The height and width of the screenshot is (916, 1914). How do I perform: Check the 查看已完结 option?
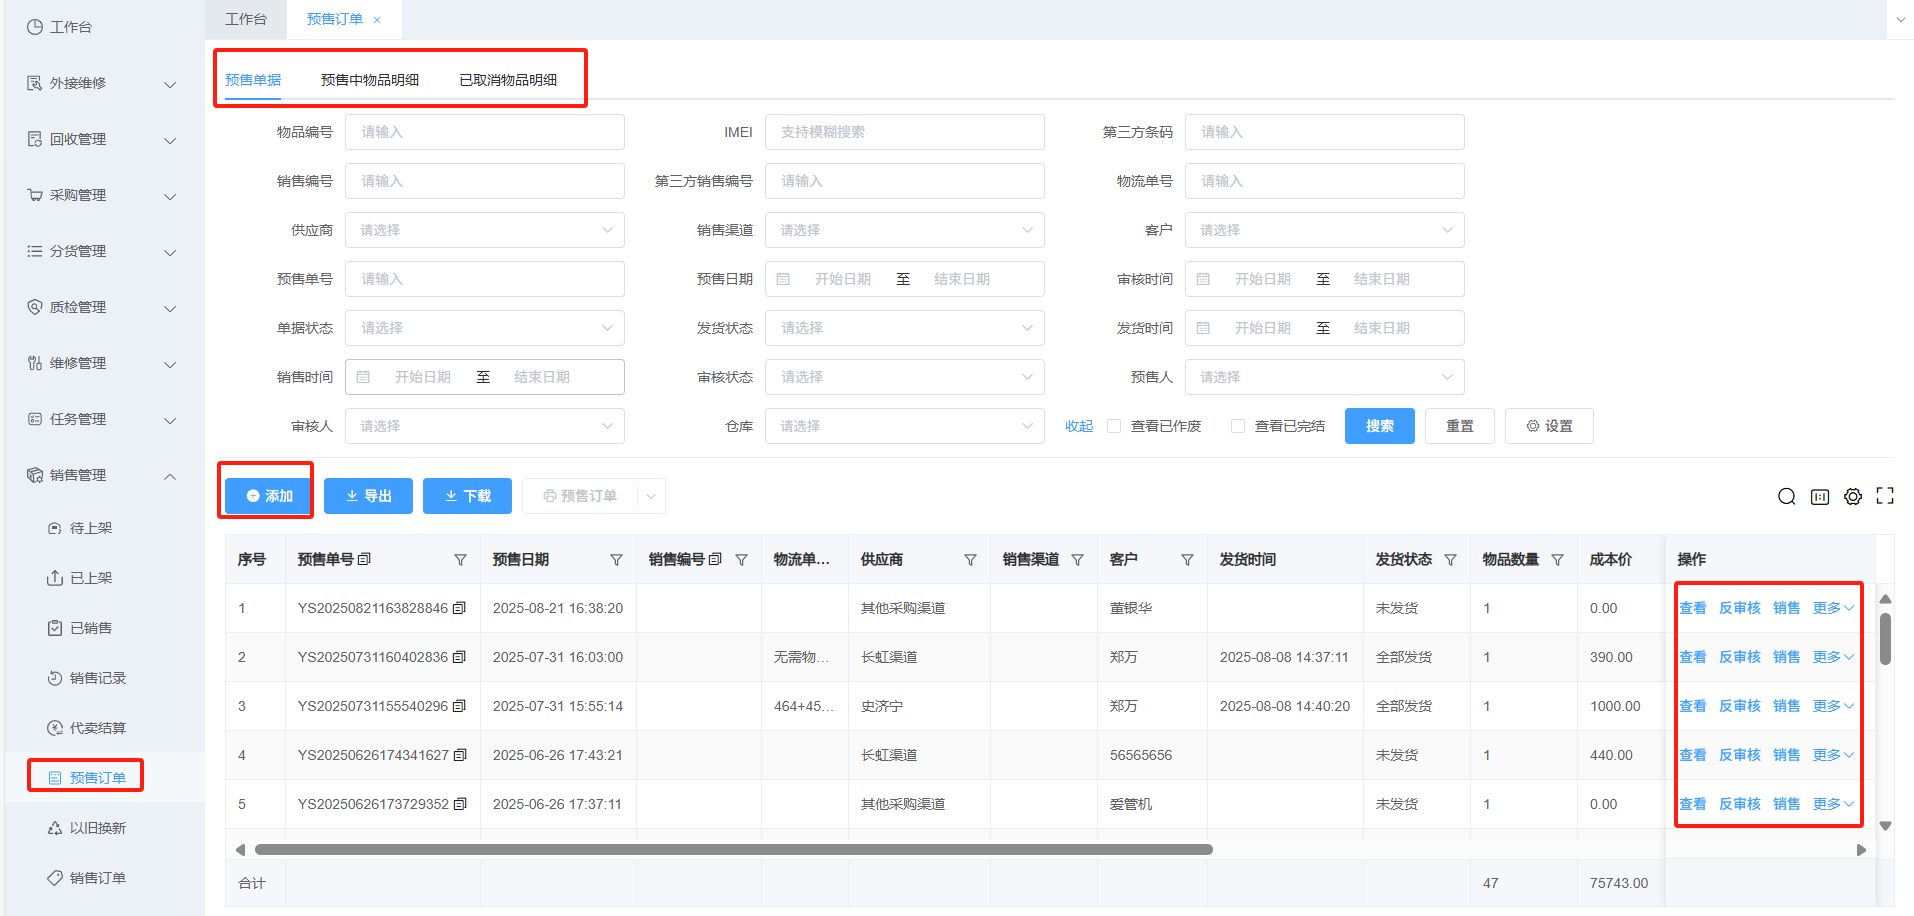[x=1238, y=426]
